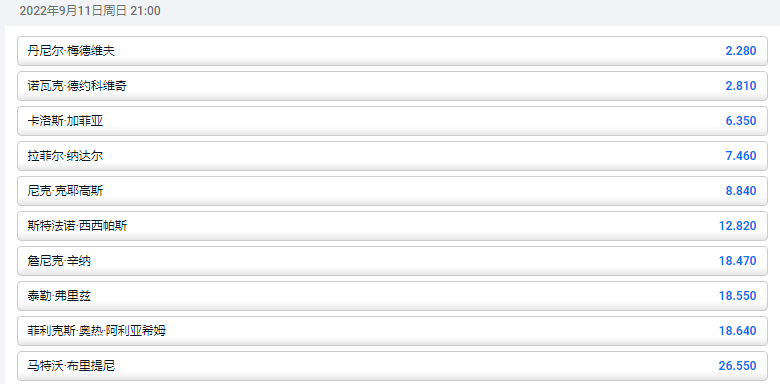Screen dimensions: 780x384
Task: Pick the 泰勒·弗里兹 row
Action: tap(392, 296)
